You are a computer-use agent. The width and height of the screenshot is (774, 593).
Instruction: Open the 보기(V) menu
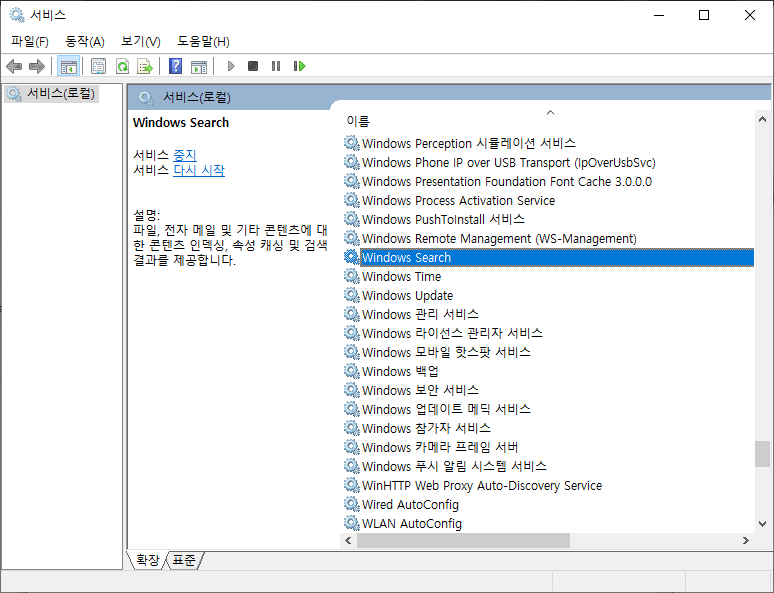coord(141,41)
